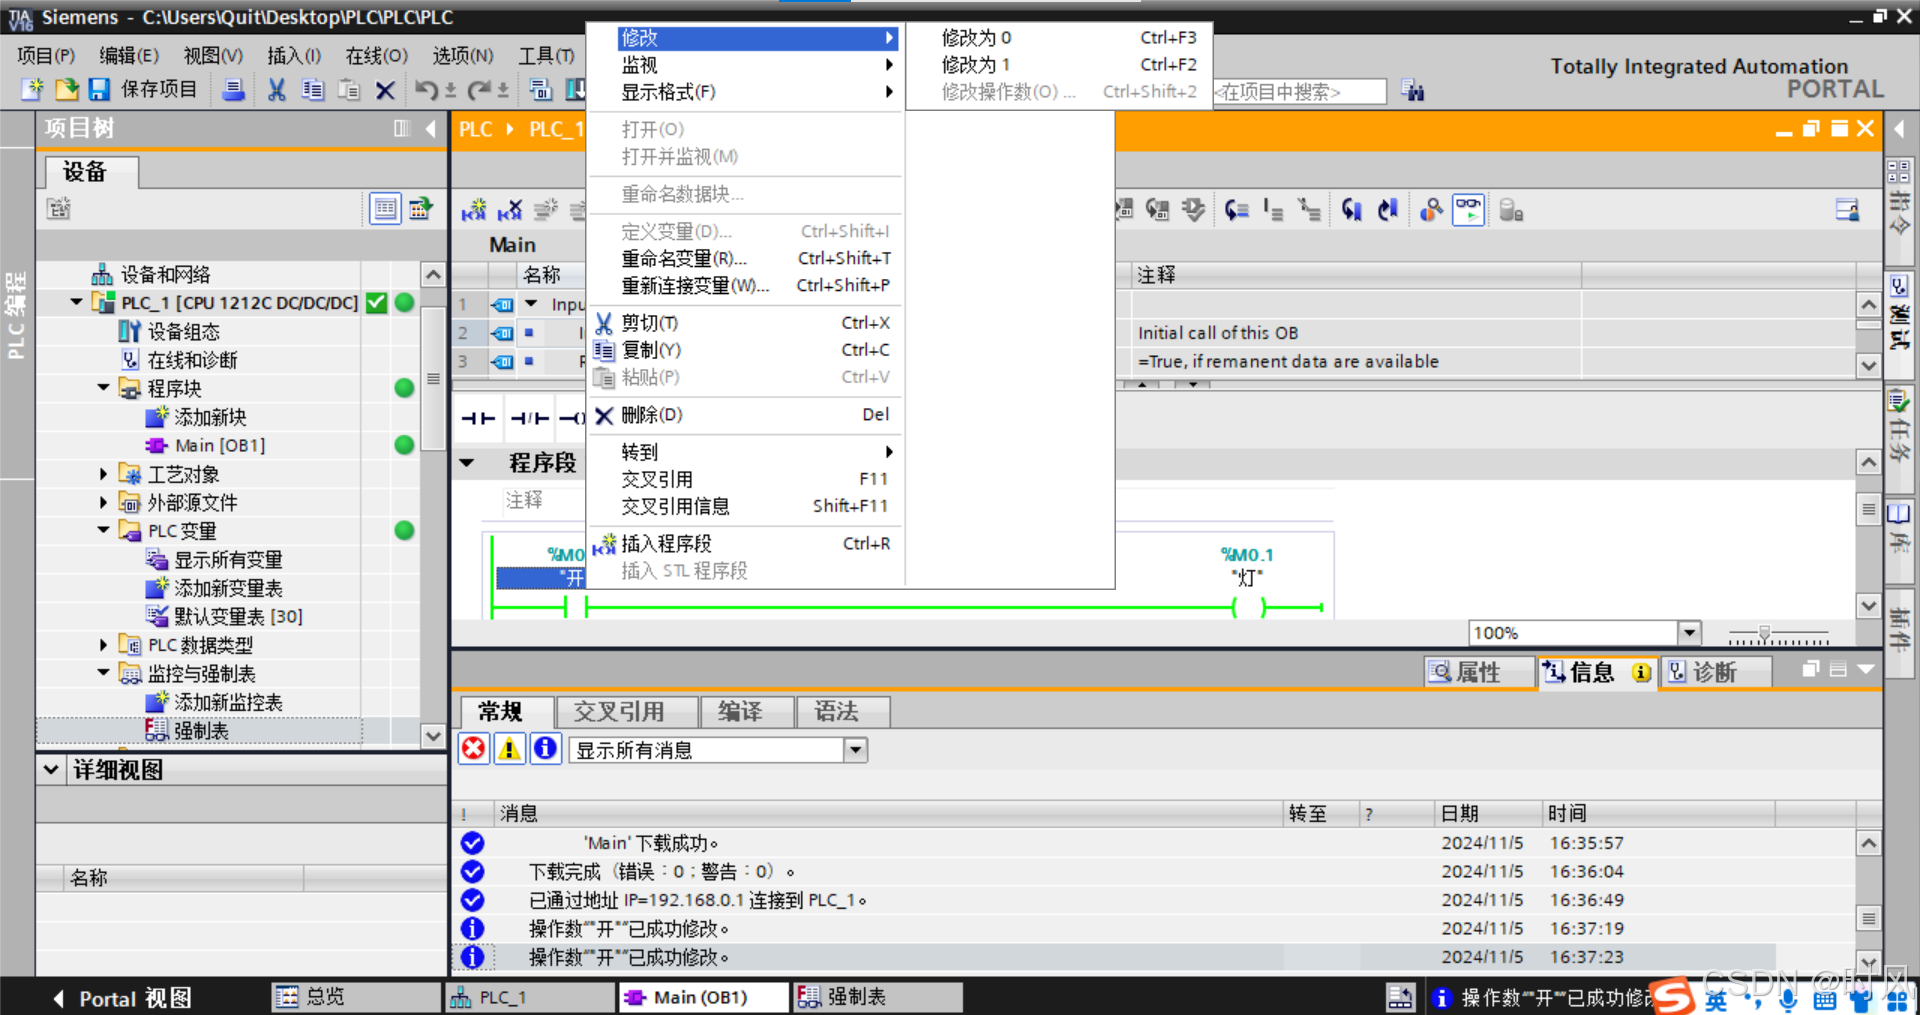This screenshot has width=1920, height=1015.
Task: Collapse the 详细视图 section
Action: 52,769
